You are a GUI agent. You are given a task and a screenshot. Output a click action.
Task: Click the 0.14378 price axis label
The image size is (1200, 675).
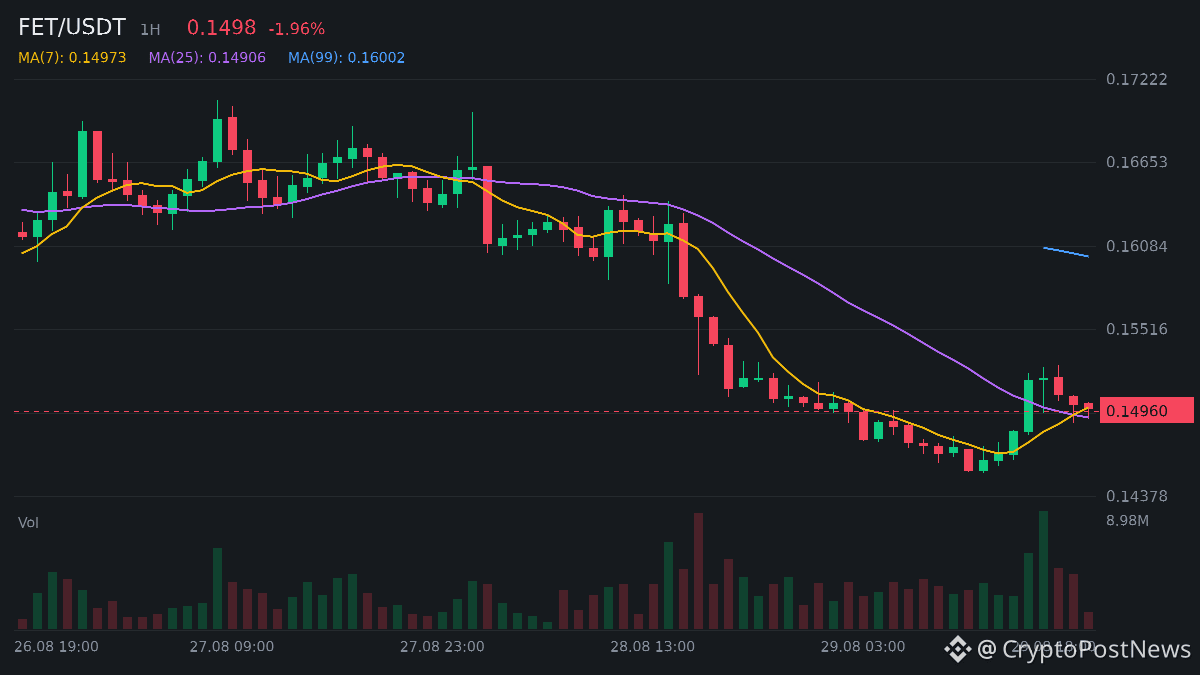[1136, 496]
